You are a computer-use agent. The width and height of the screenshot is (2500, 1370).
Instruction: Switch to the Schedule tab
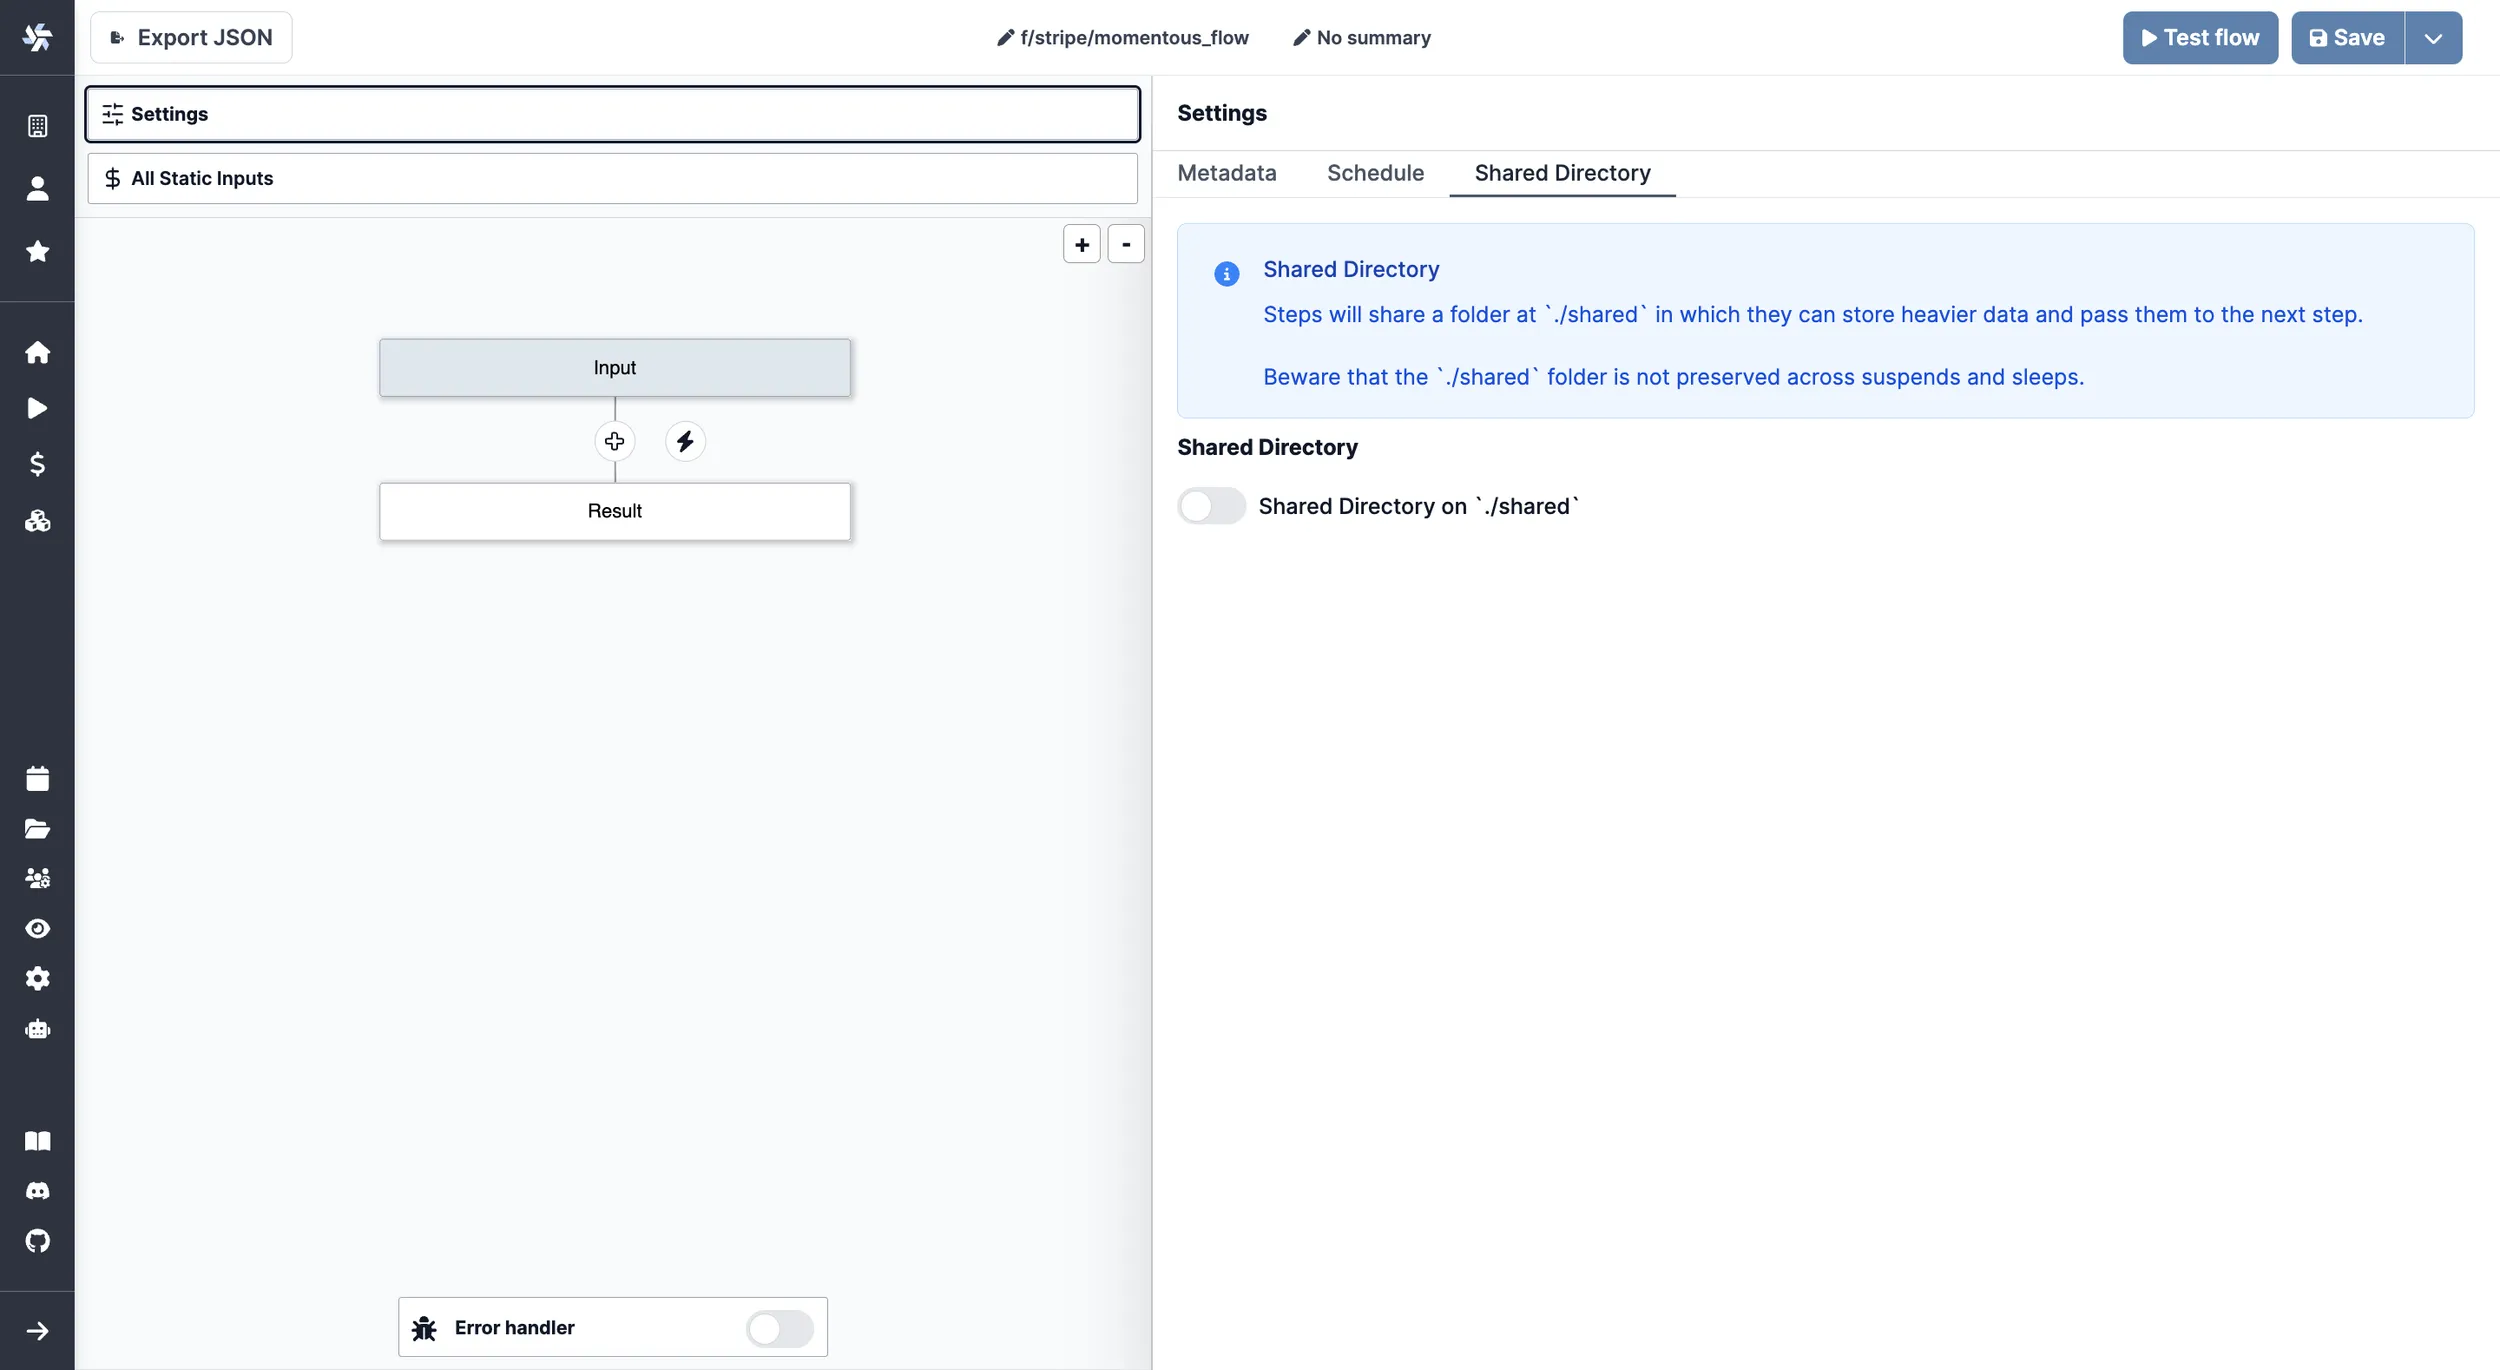tap(1375, 173)
